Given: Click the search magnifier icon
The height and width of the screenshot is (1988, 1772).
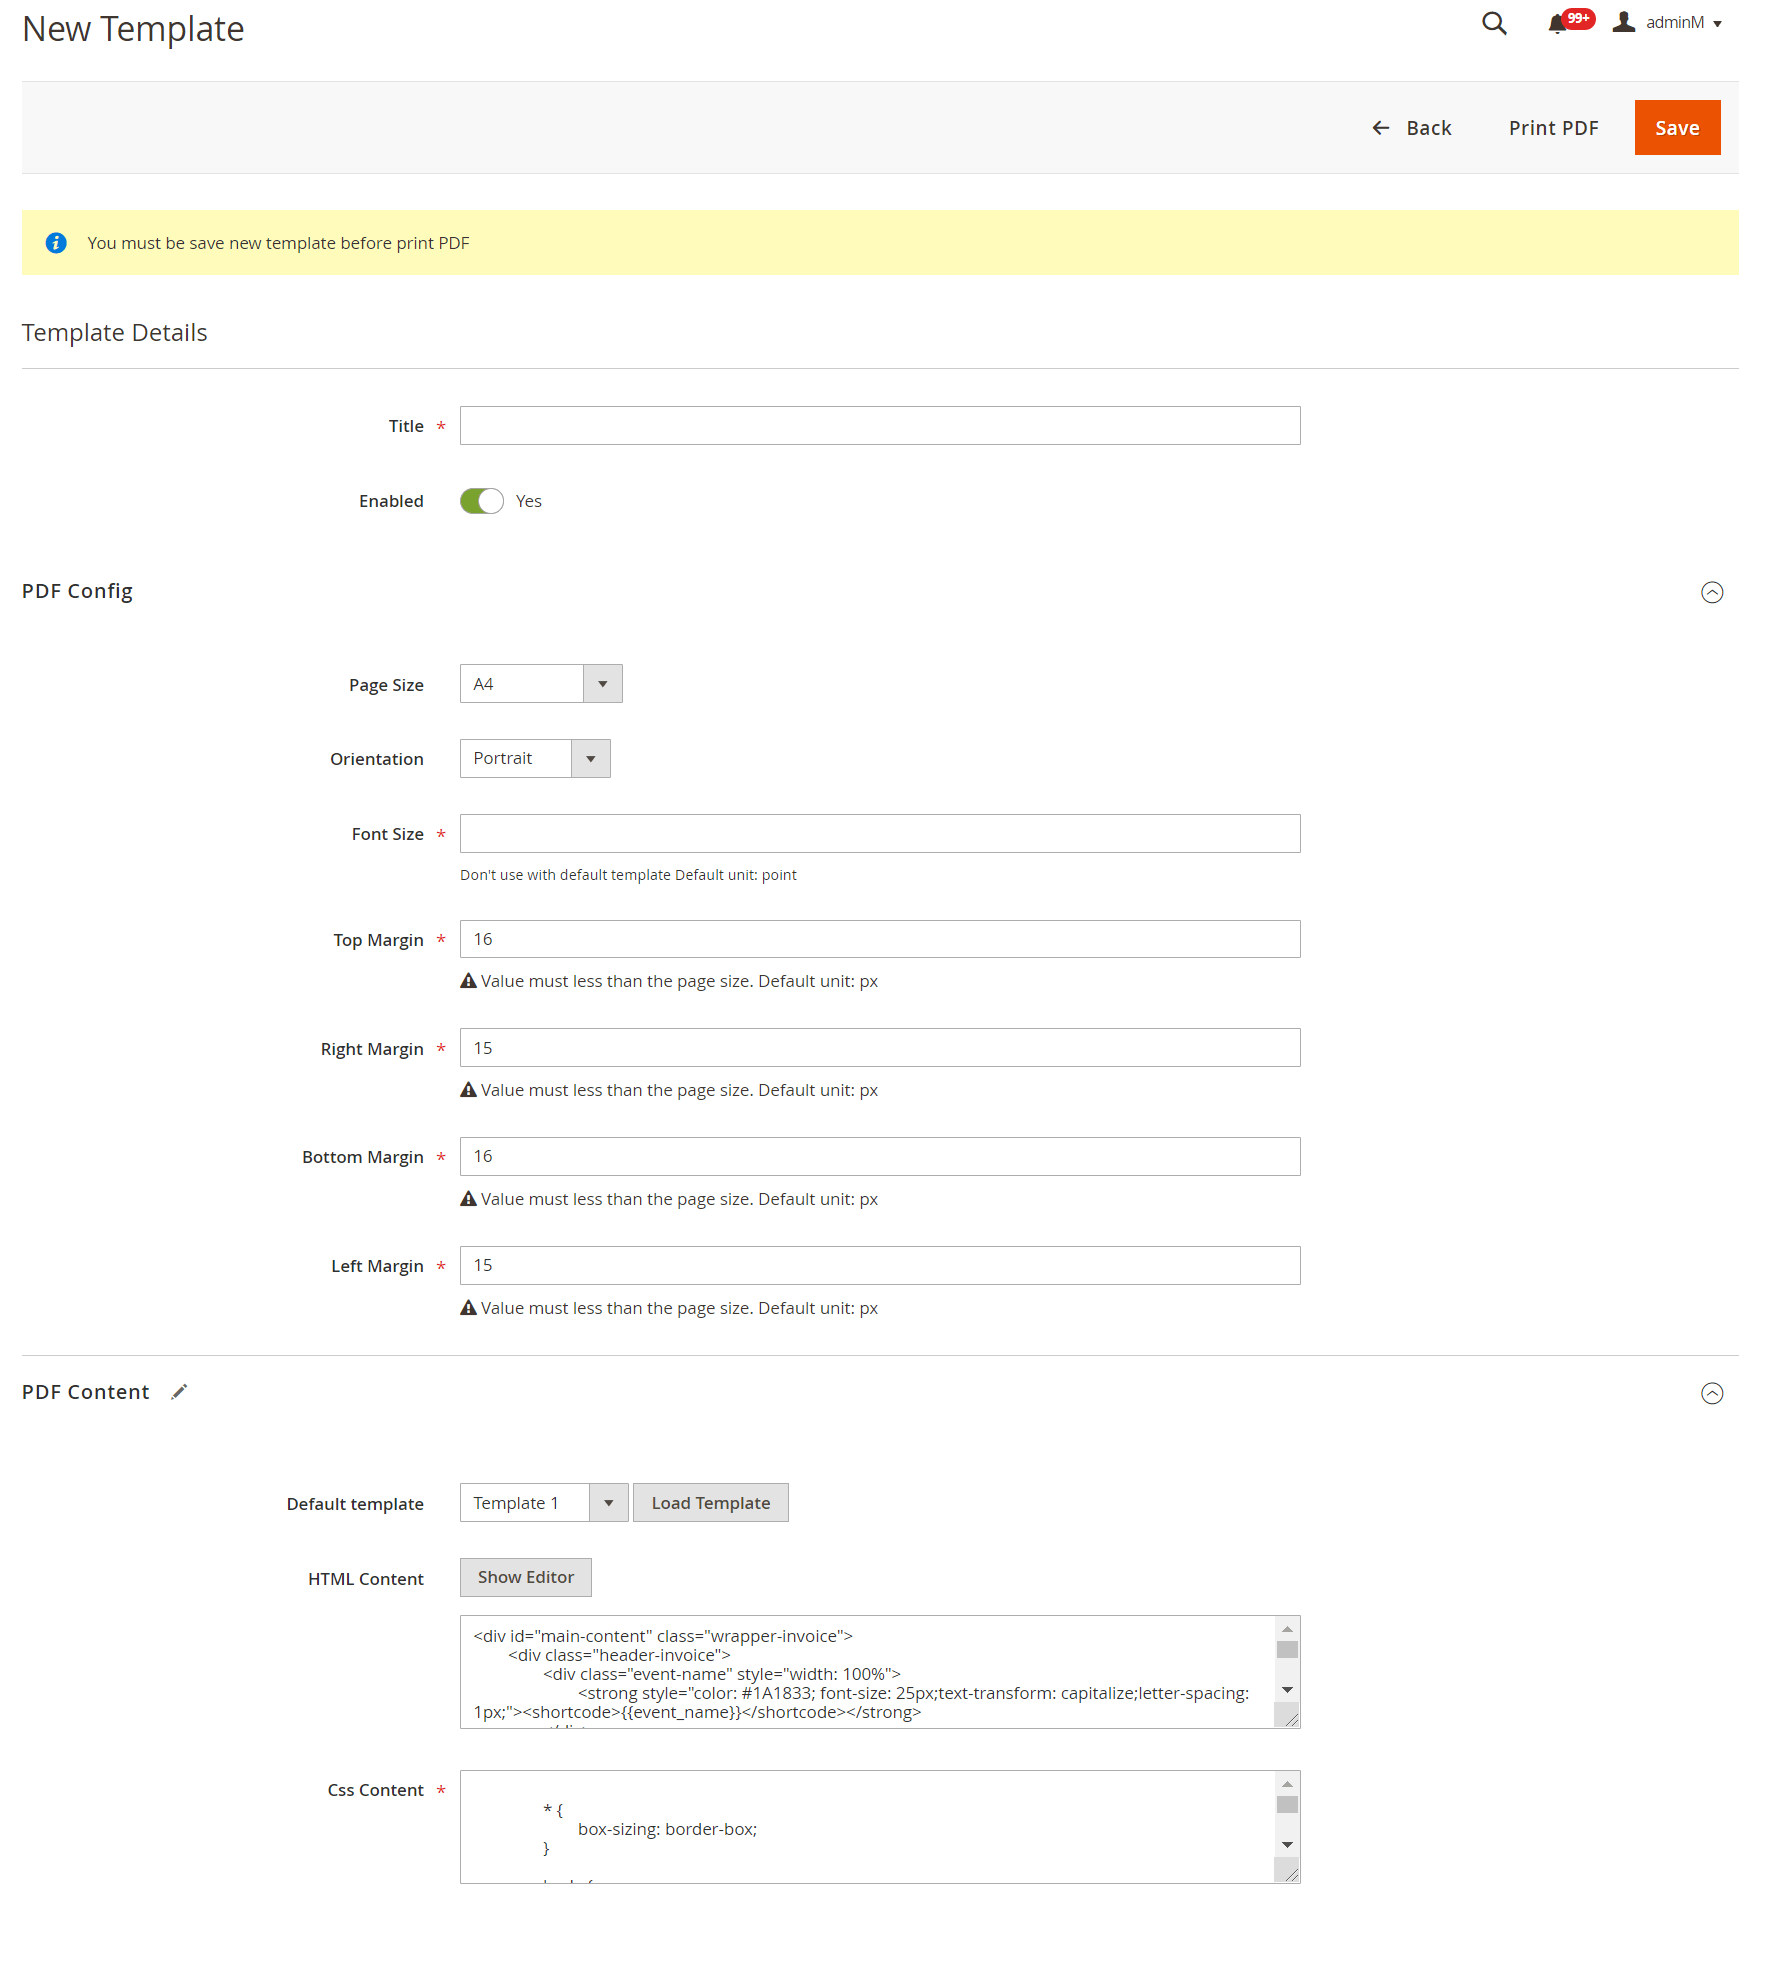Looking at the screenshot, I should (1494, 23).
